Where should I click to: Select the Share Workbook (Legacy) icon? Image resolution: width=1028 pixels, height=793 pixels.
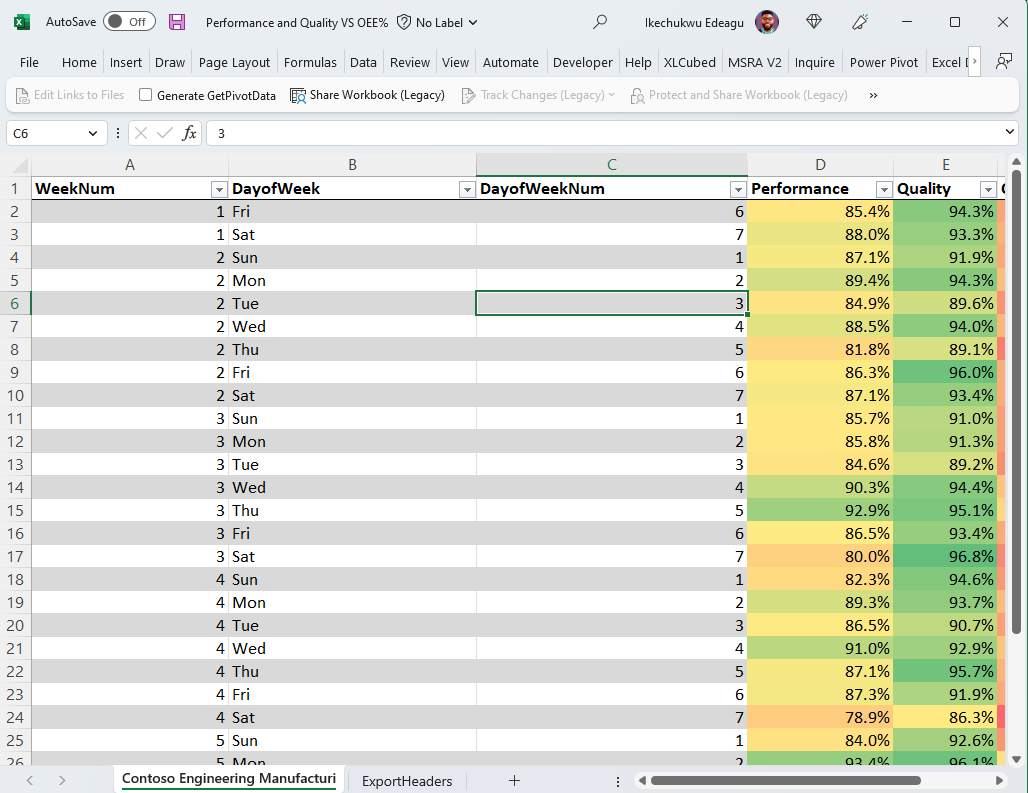[x=297, y=95]
